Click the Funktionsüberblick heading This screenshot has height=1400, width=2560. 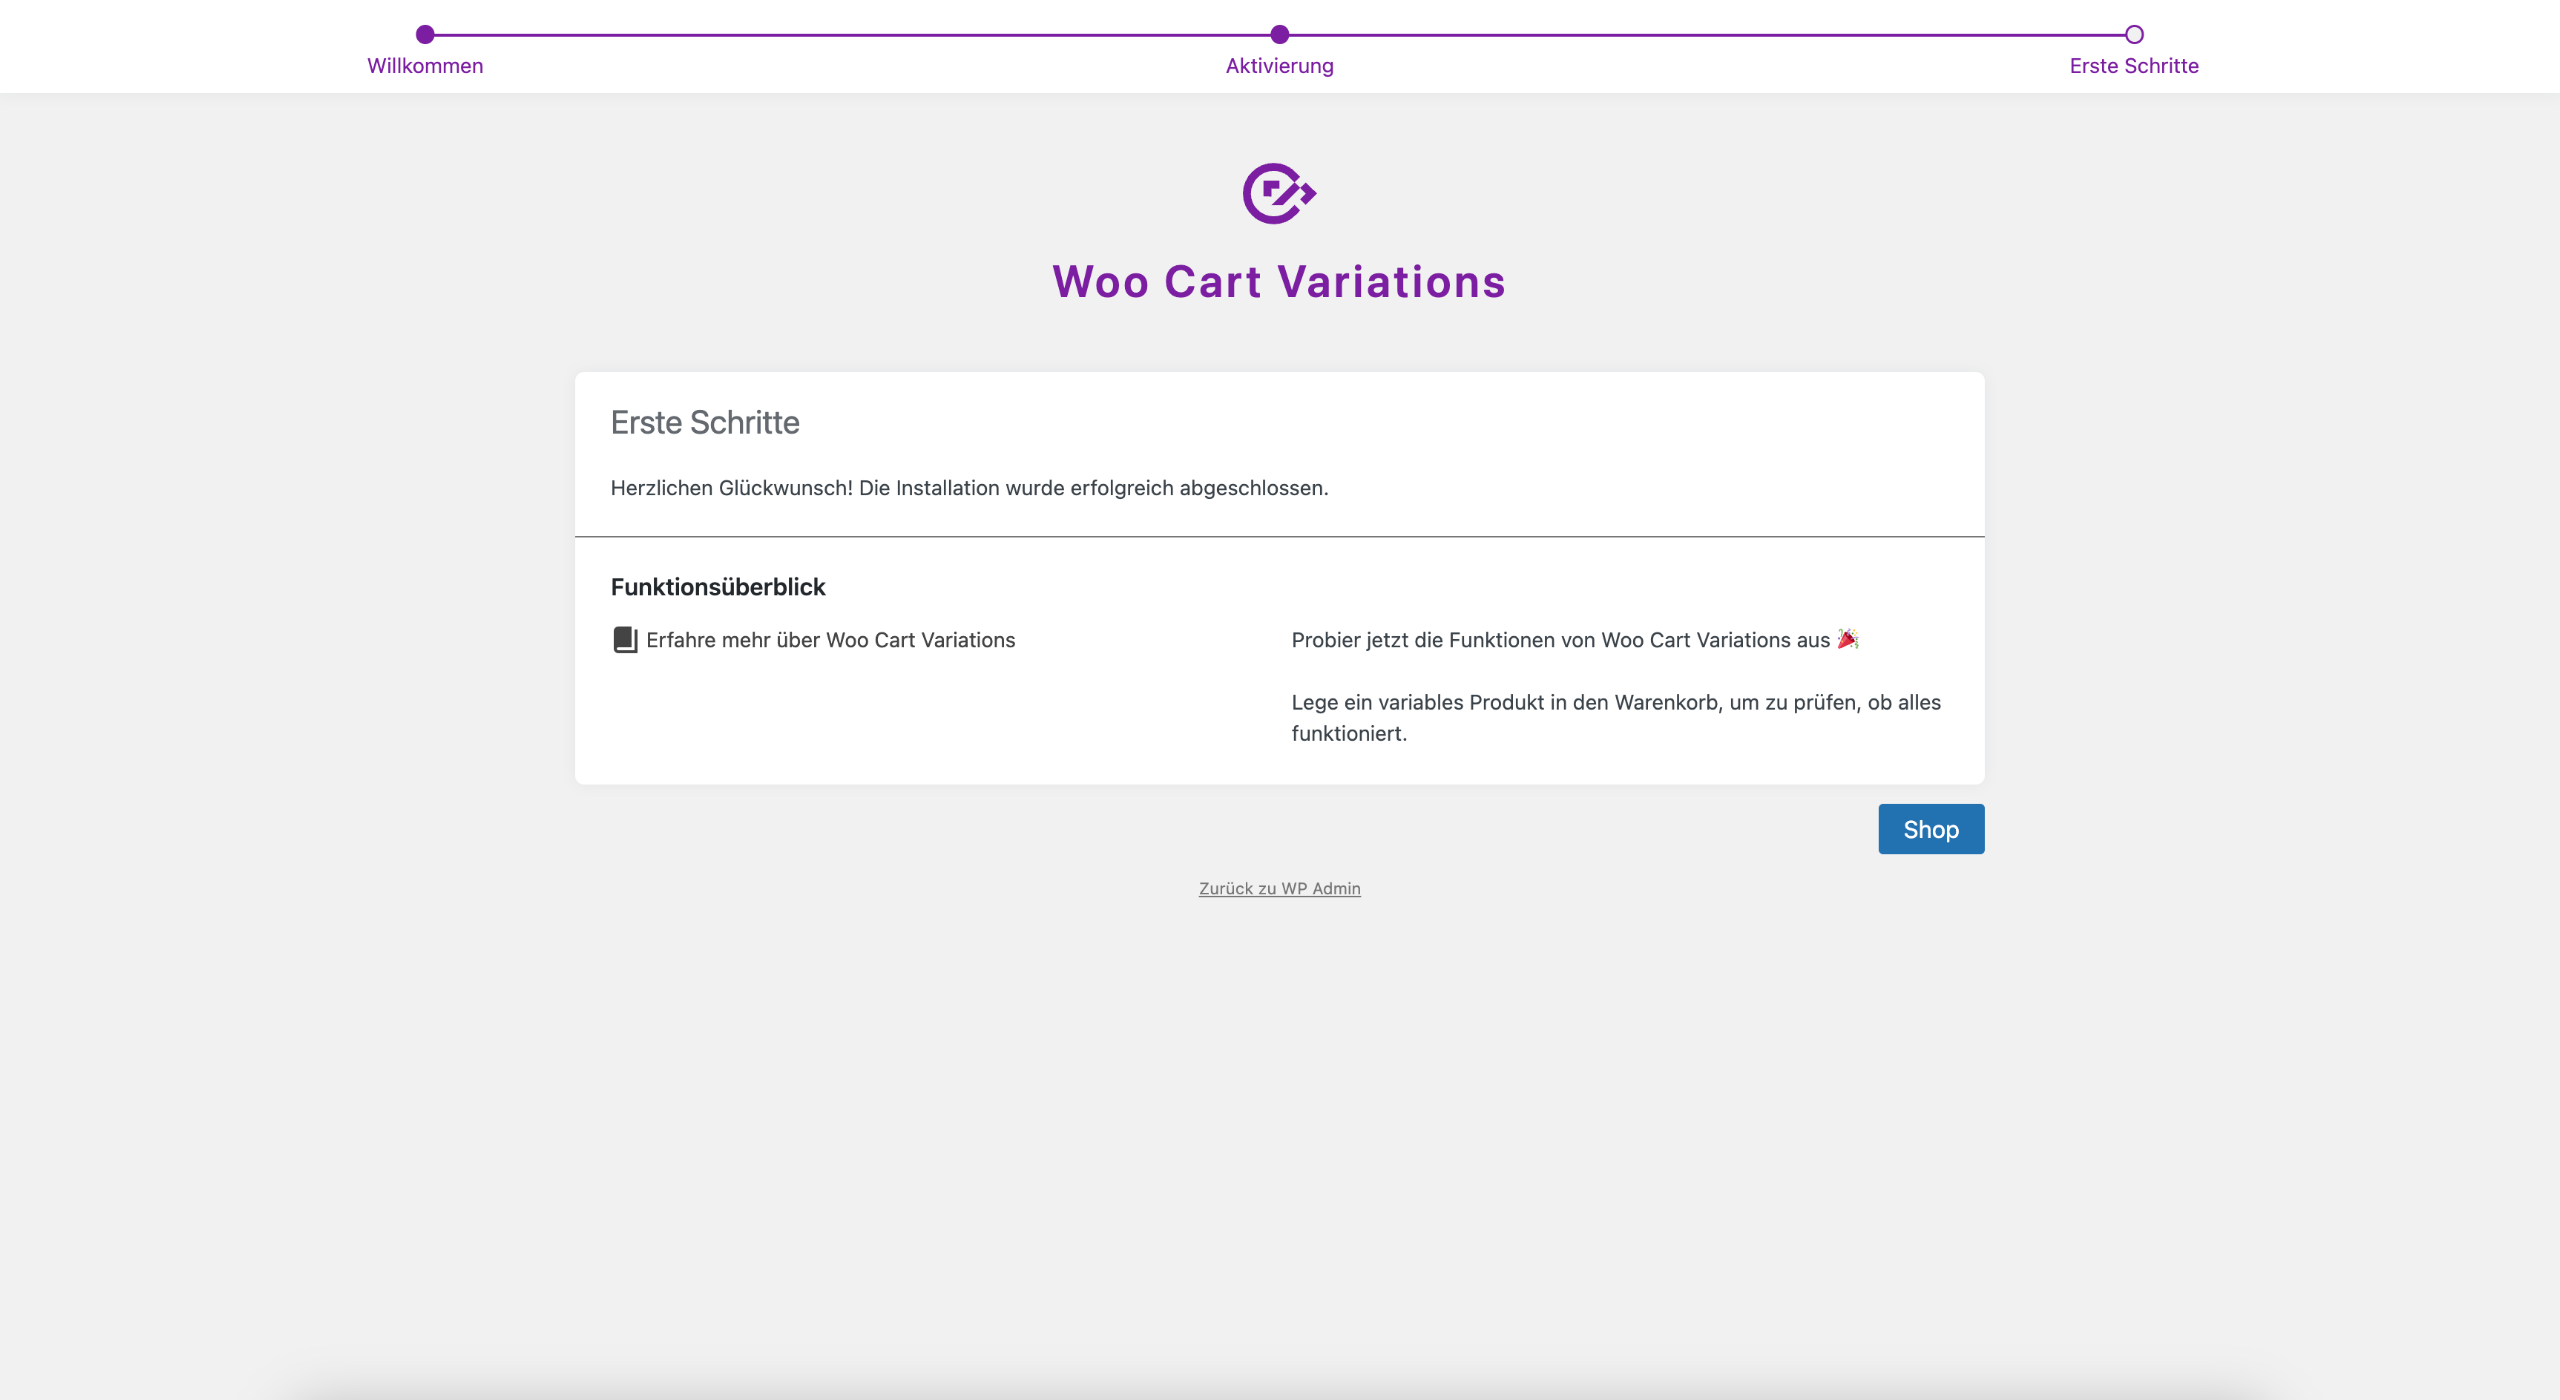point(718,587)
